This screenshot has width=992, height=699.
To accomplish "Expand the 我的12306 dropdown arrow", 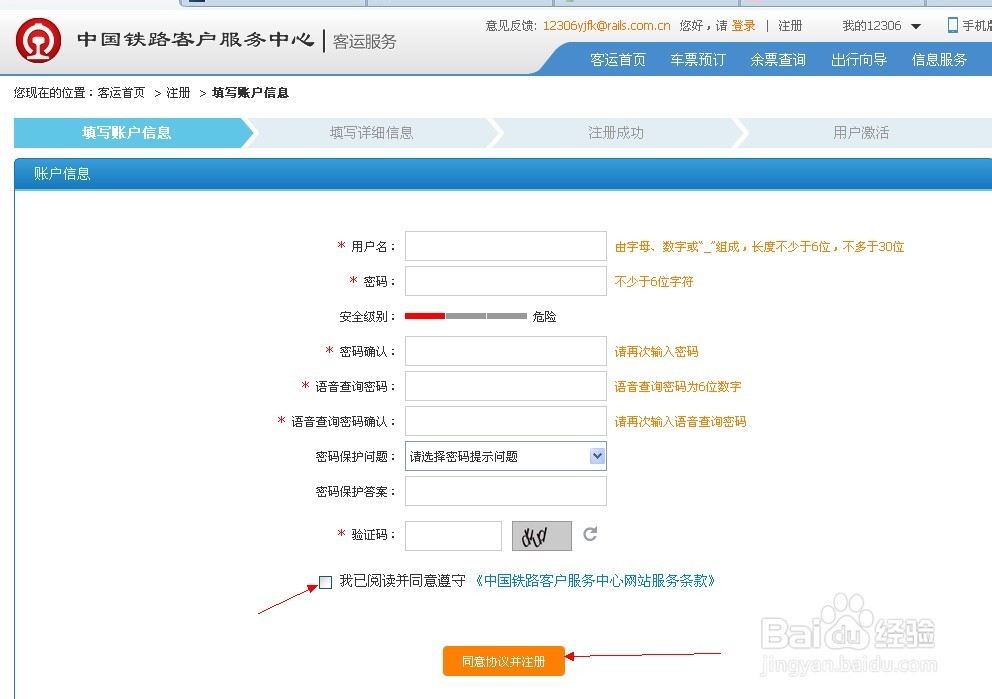I will click(x=915, y=27).
